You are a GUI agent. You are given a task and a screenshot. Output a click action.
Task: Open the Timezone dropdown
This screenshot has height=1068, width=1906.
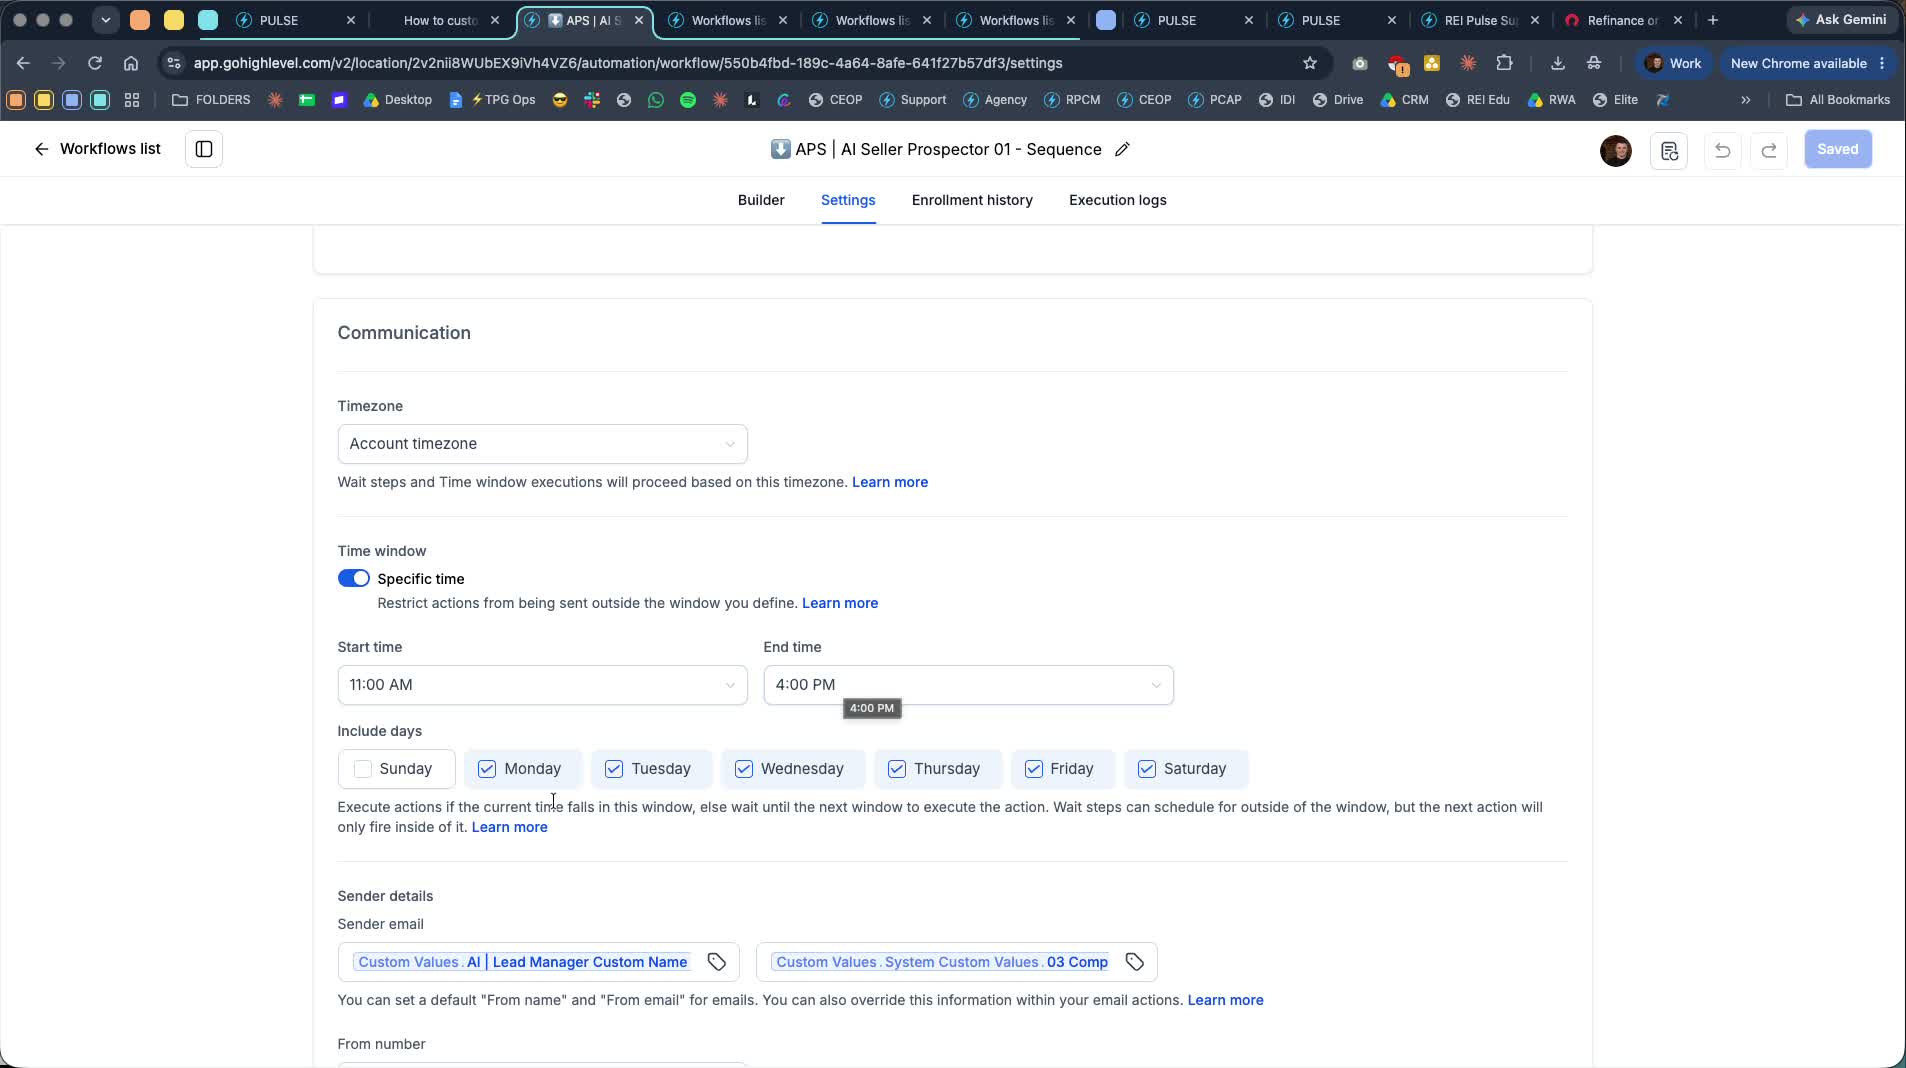[x=543, y=444]
